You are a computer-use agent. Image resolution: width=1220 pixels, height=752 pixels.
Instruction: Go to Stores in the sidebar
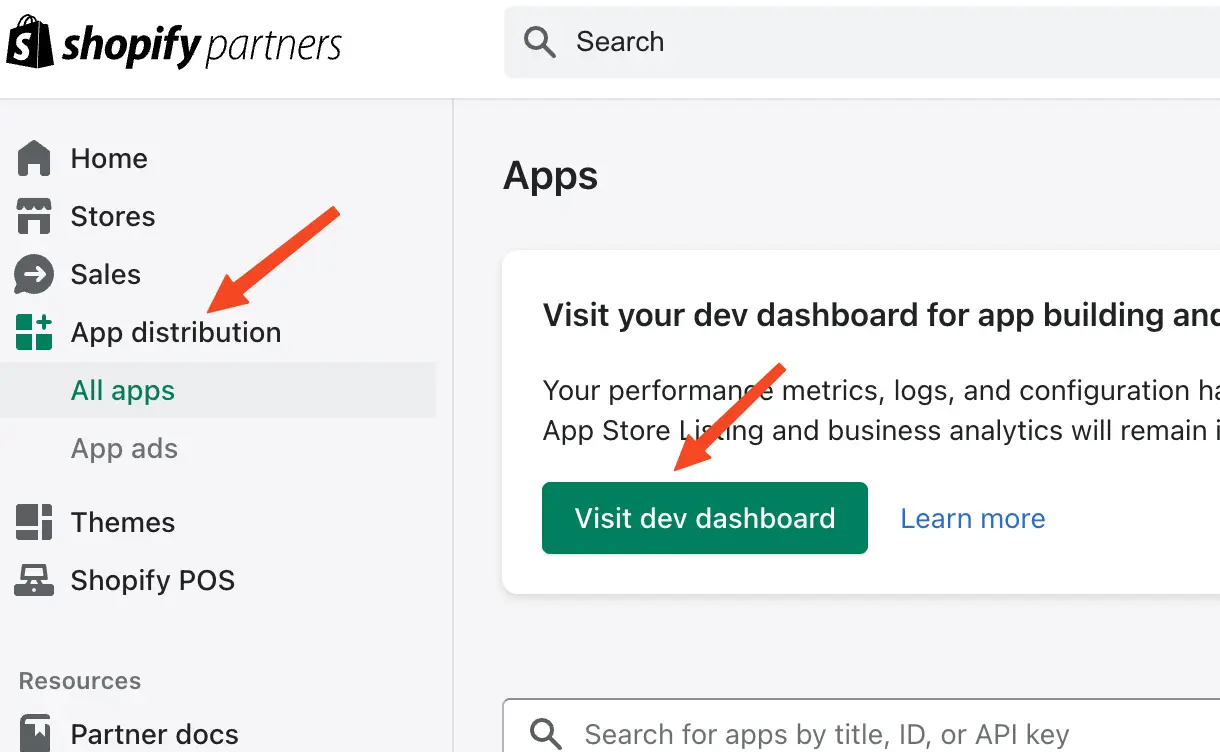pos(113,216)
